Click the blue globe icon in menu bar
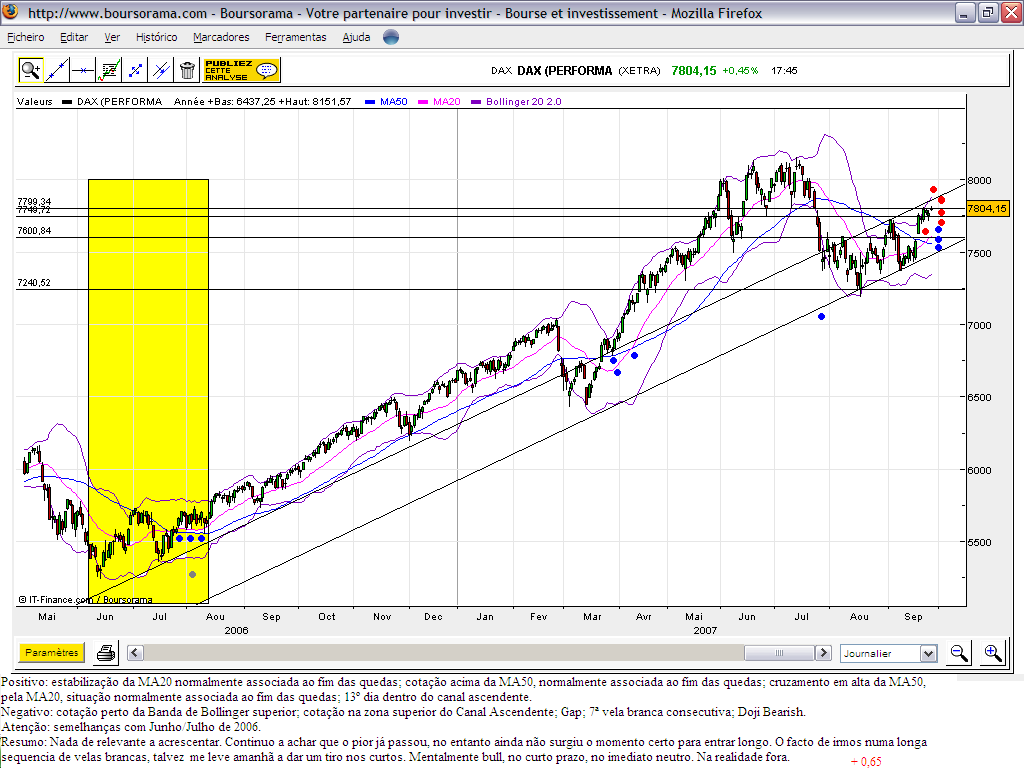The width and height of the screenshot is (1024, 768). [x=391, y=37]
